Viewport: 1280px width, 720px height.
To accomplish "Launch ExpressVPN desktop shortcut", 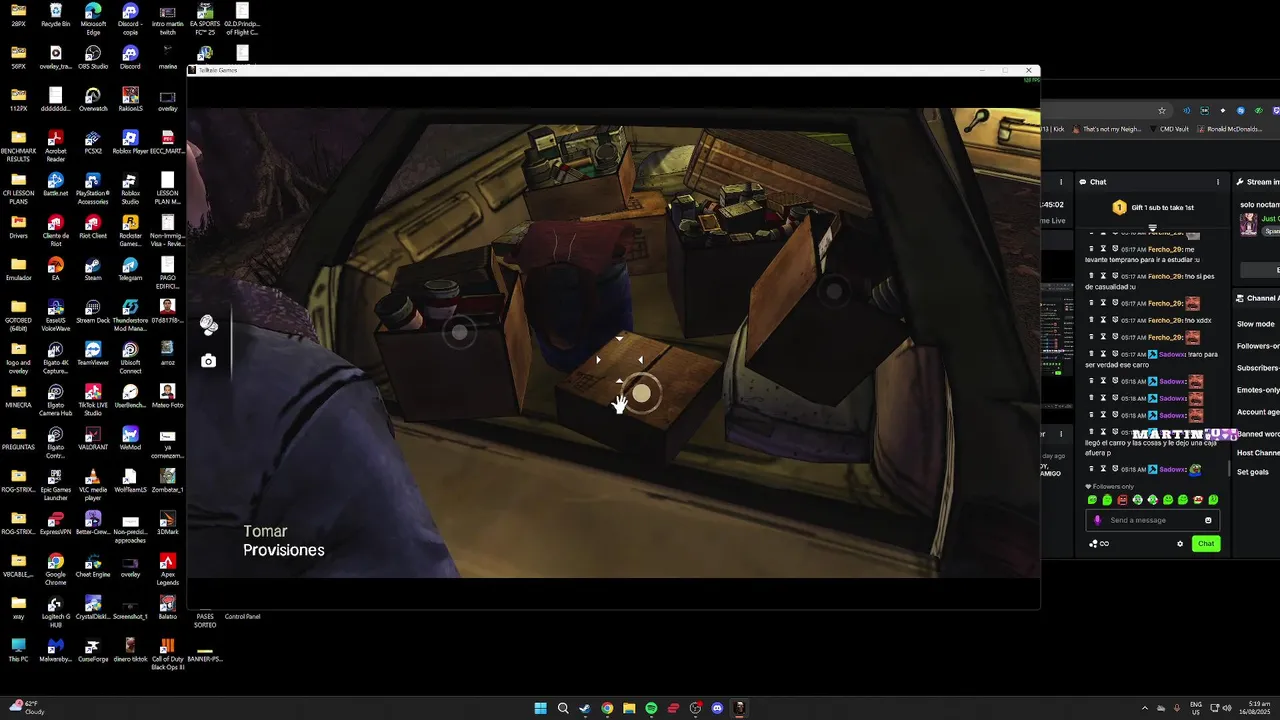I will (55, 522).
